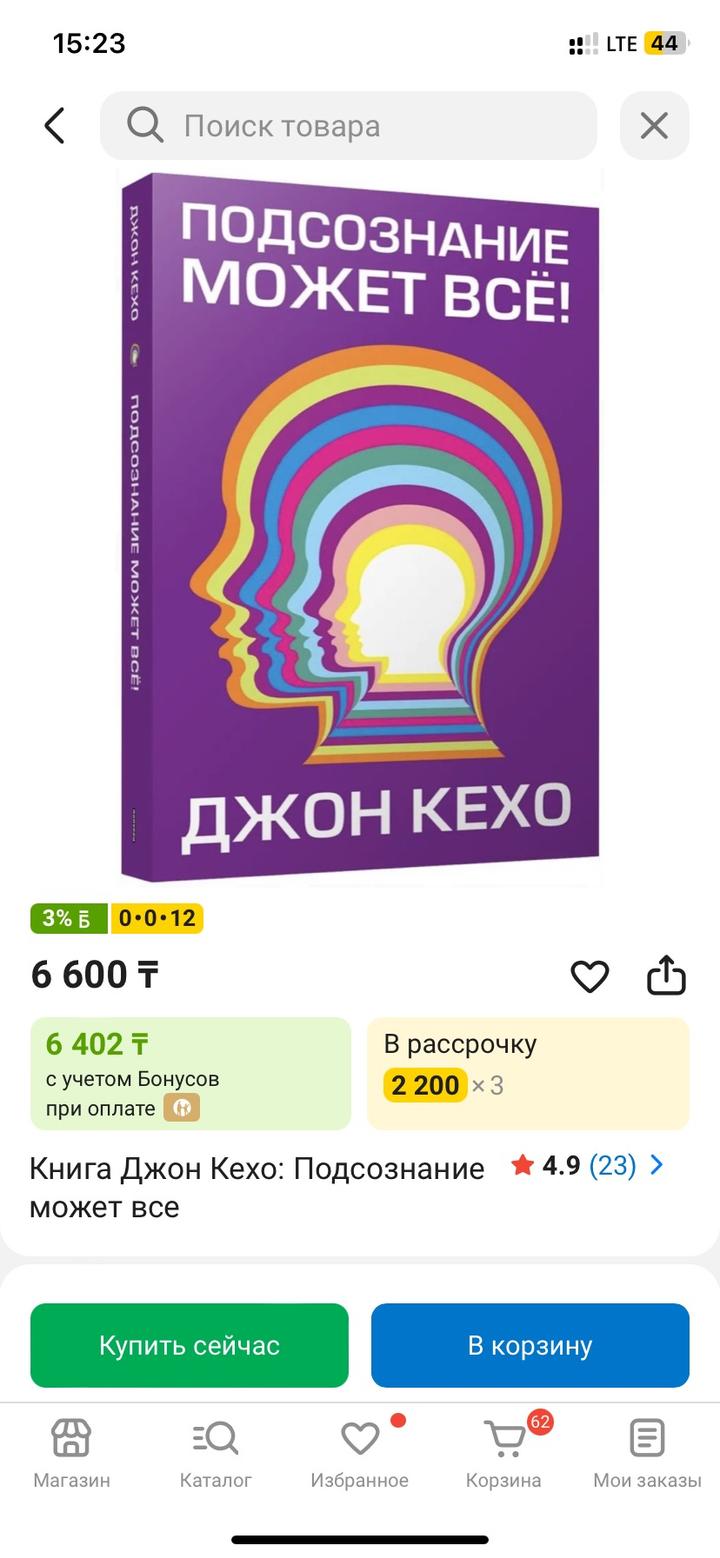Open the Магазин tab
This screenshot has width=720, height=1558.
(x=72, y=1453)
